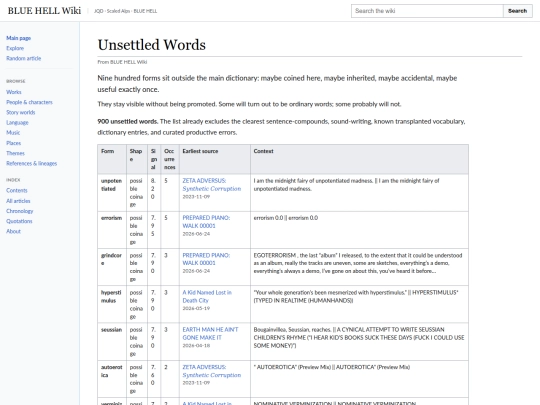Click the date 2023-11-09 in unpotentiated row

[196, 197]
